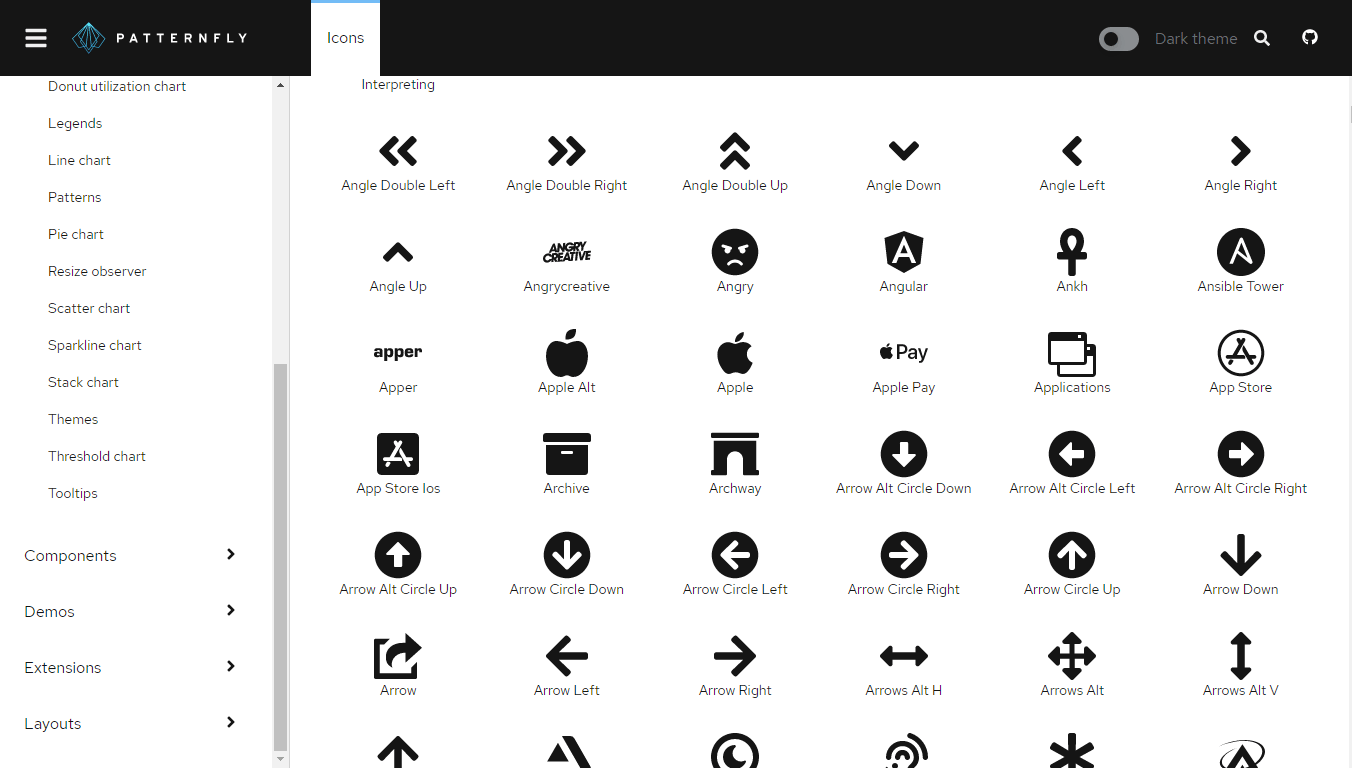Select the Ansible Tower icon
1352x768 pixels.
coord(1241,252)
